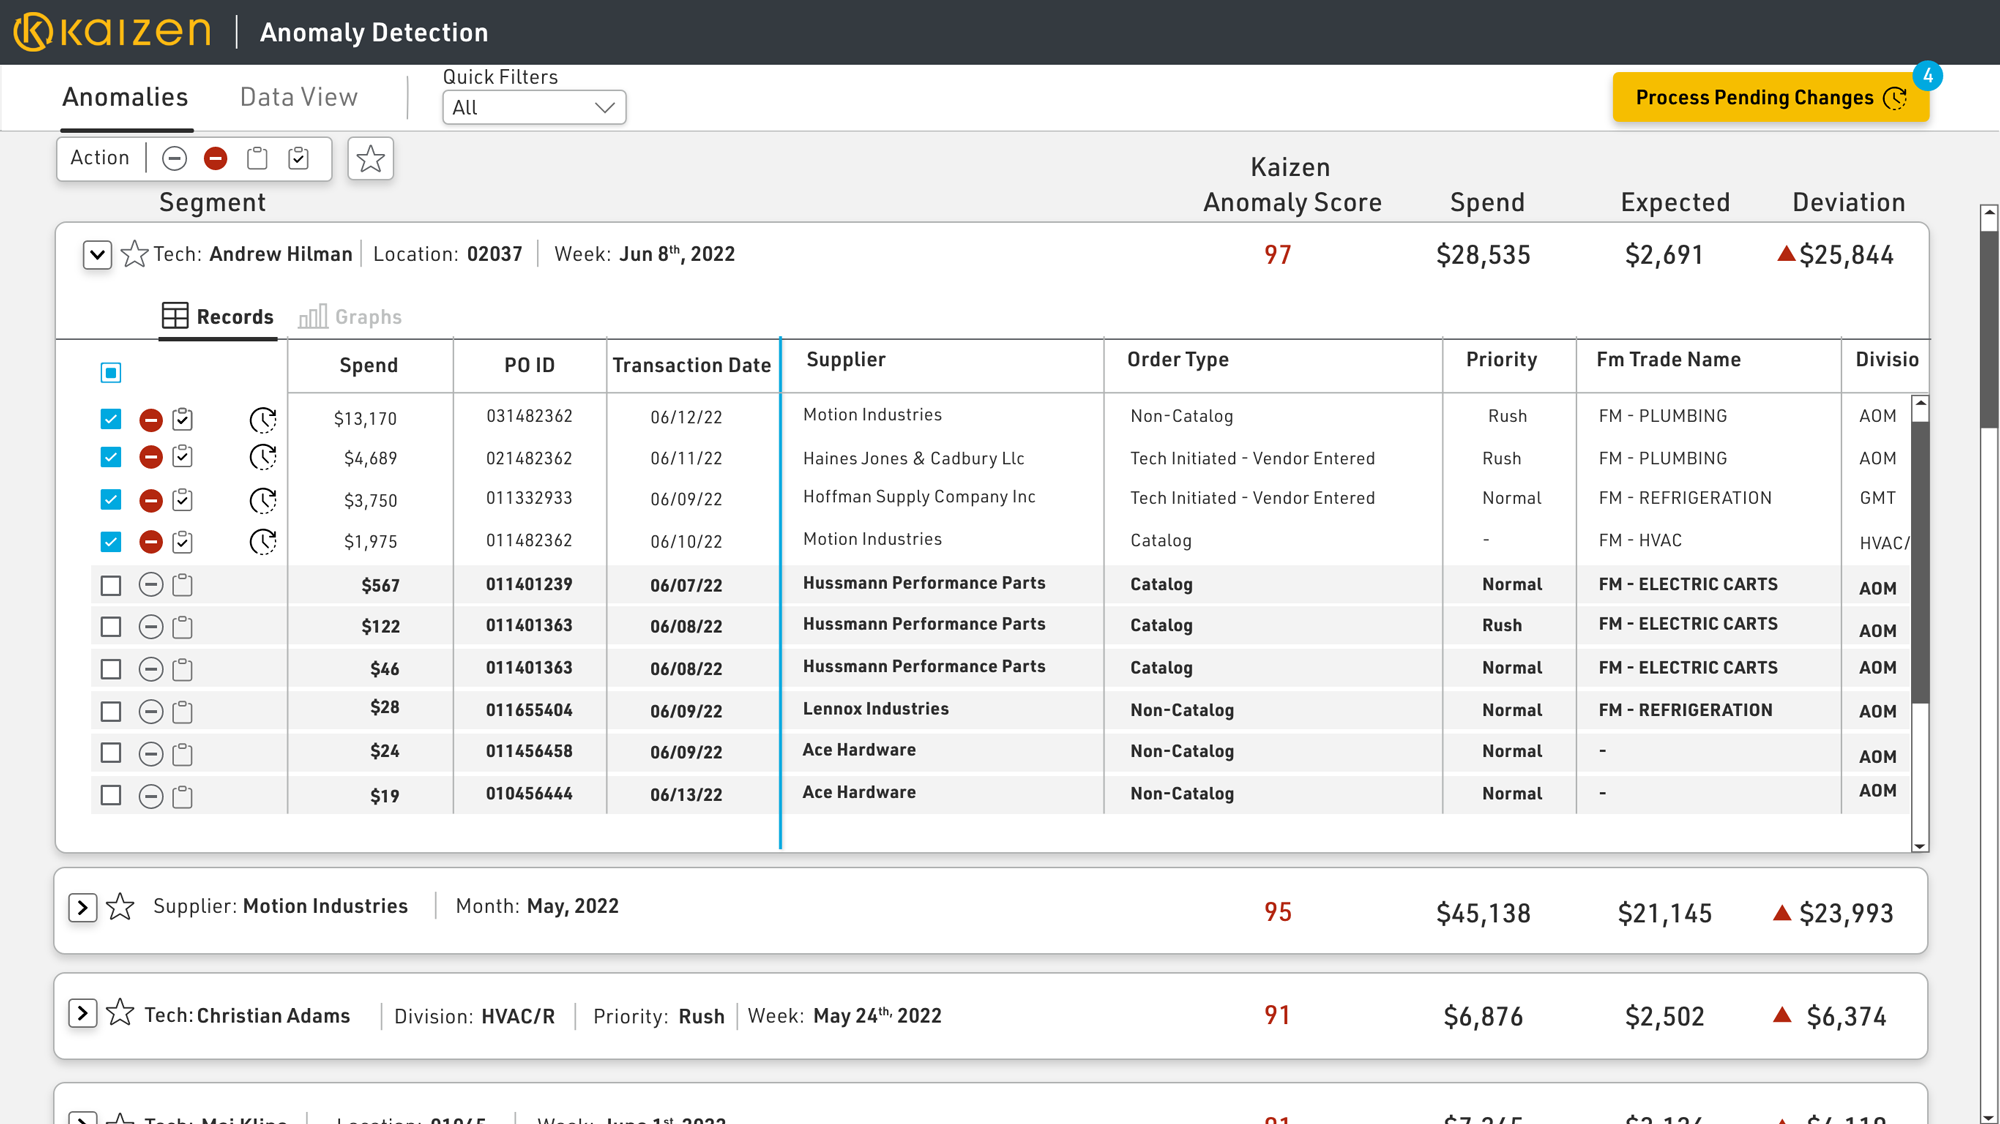Click the clipboard checkmark icon in Action toolbar
The width and height of the screenshot is (2000, 1124).
(x=298, y=158)
